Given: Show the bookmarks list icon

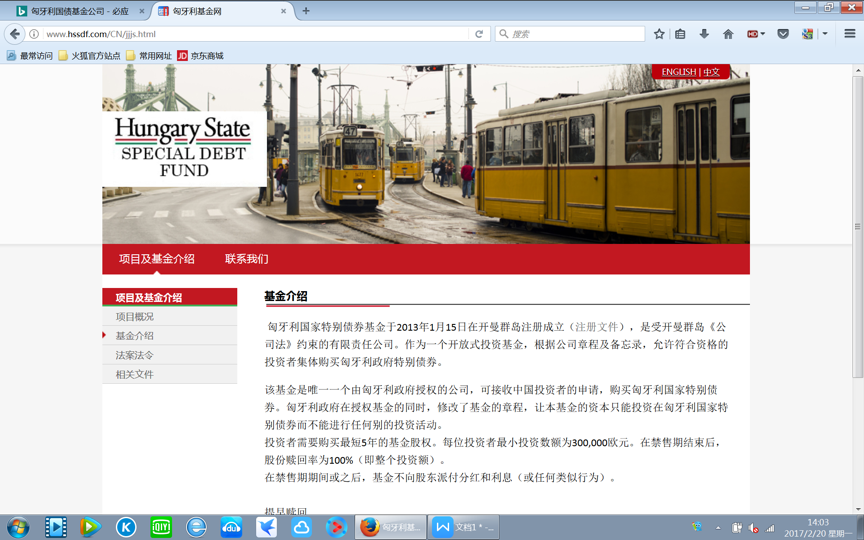Looking at the screenshot, I should [681, 34].
